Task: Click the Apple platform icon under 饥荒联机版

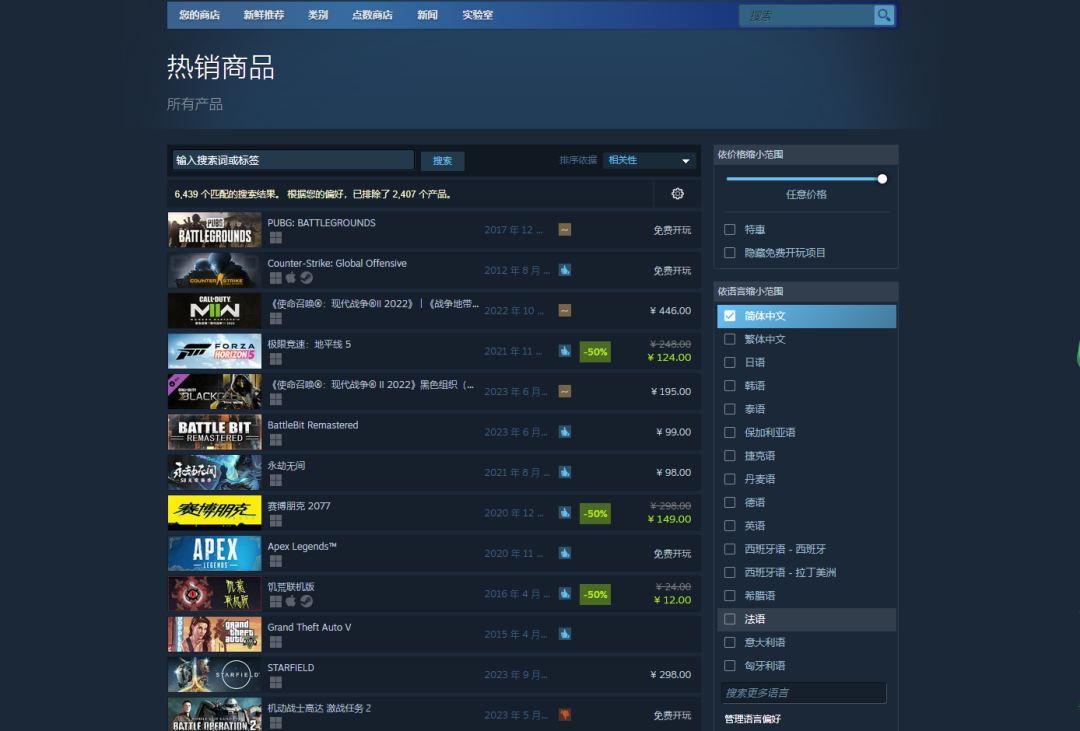Action: (291, 601)
